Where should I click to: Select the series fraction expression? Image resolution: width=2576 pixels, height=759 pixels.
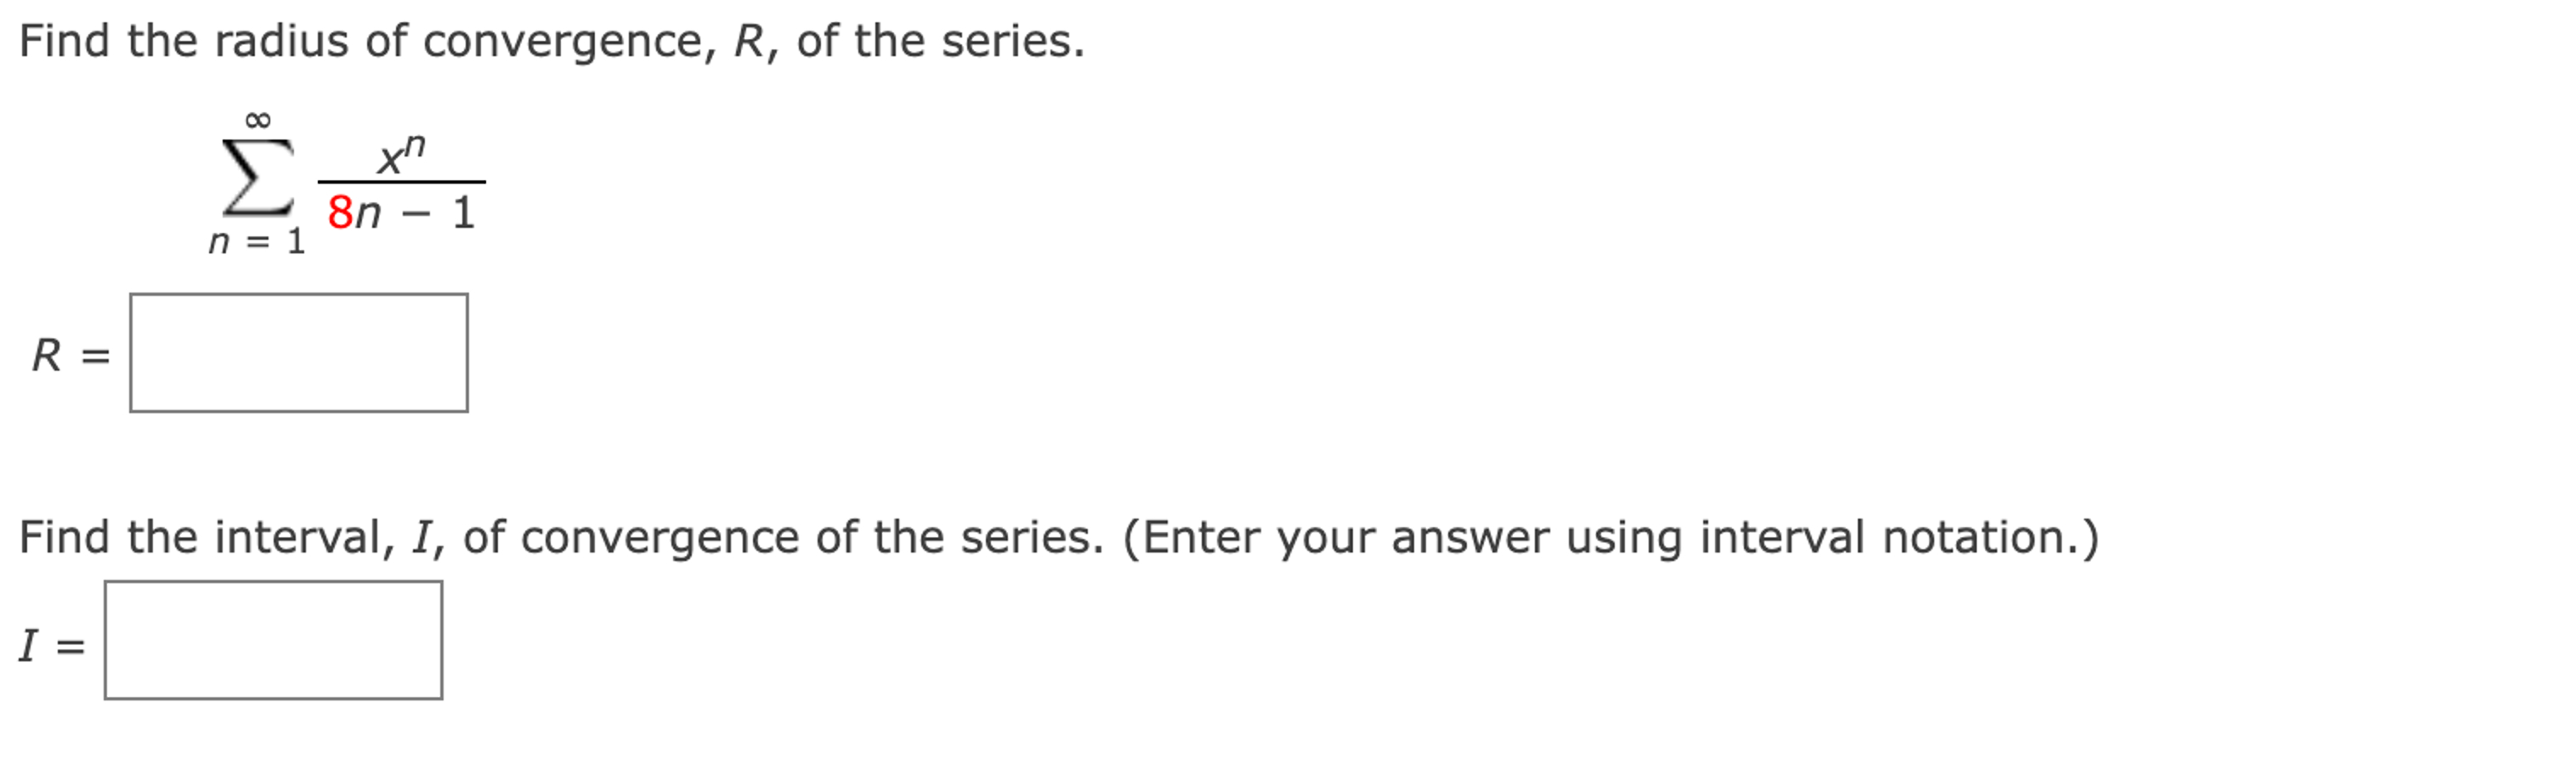pyautogui.click(x=400, y=180)
